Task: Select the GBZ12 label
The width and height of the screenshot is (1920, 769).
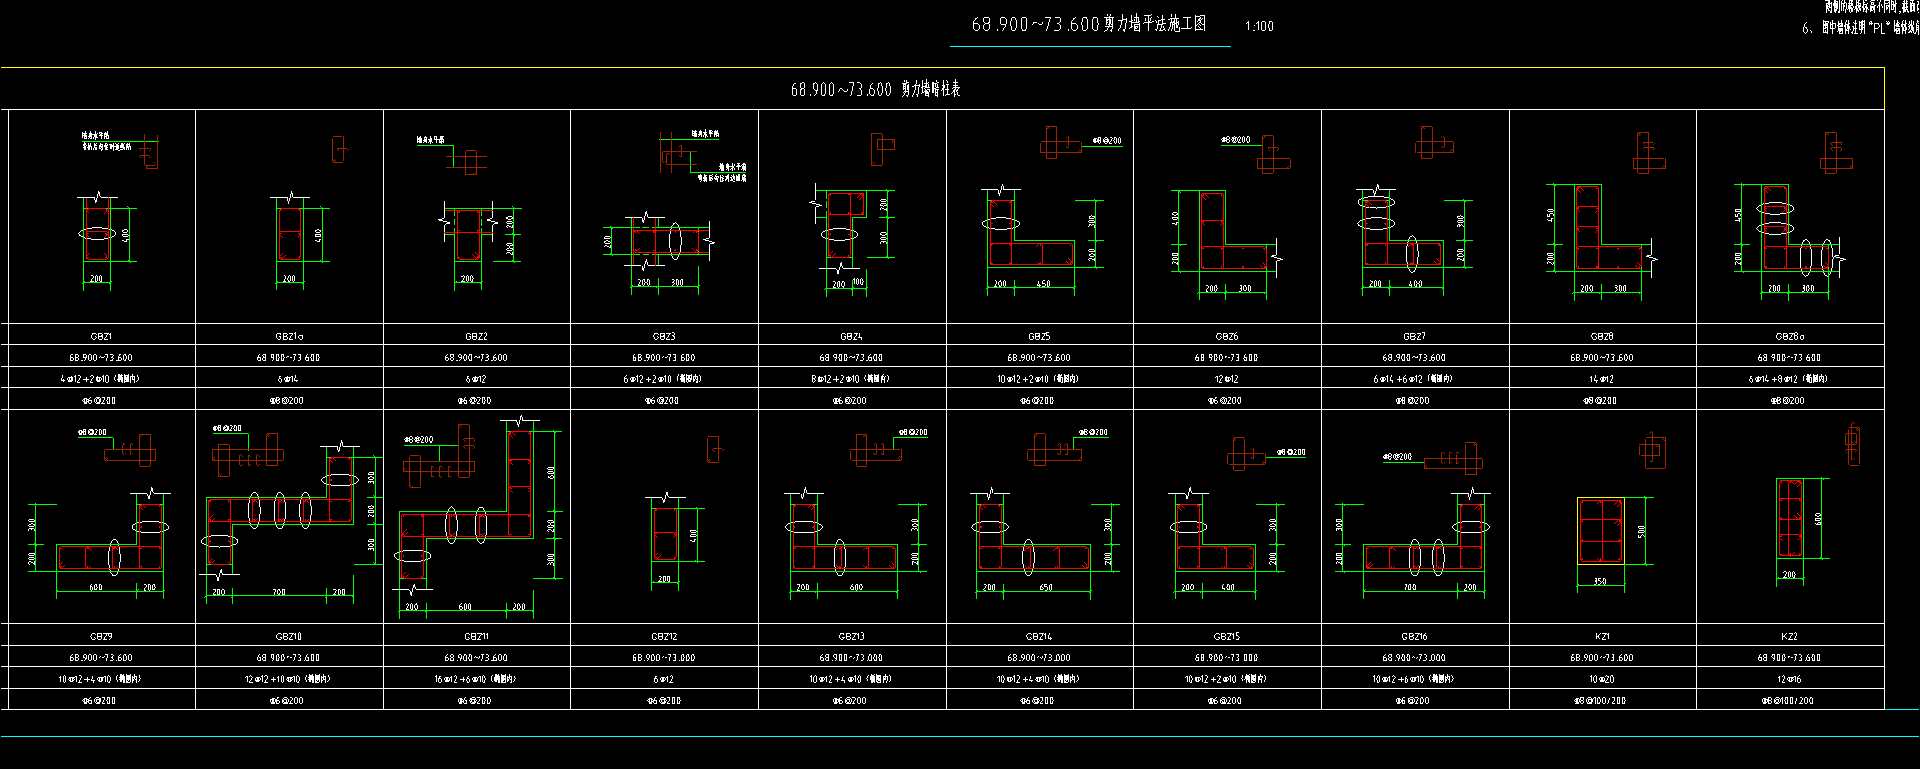Action: point(664,636)
